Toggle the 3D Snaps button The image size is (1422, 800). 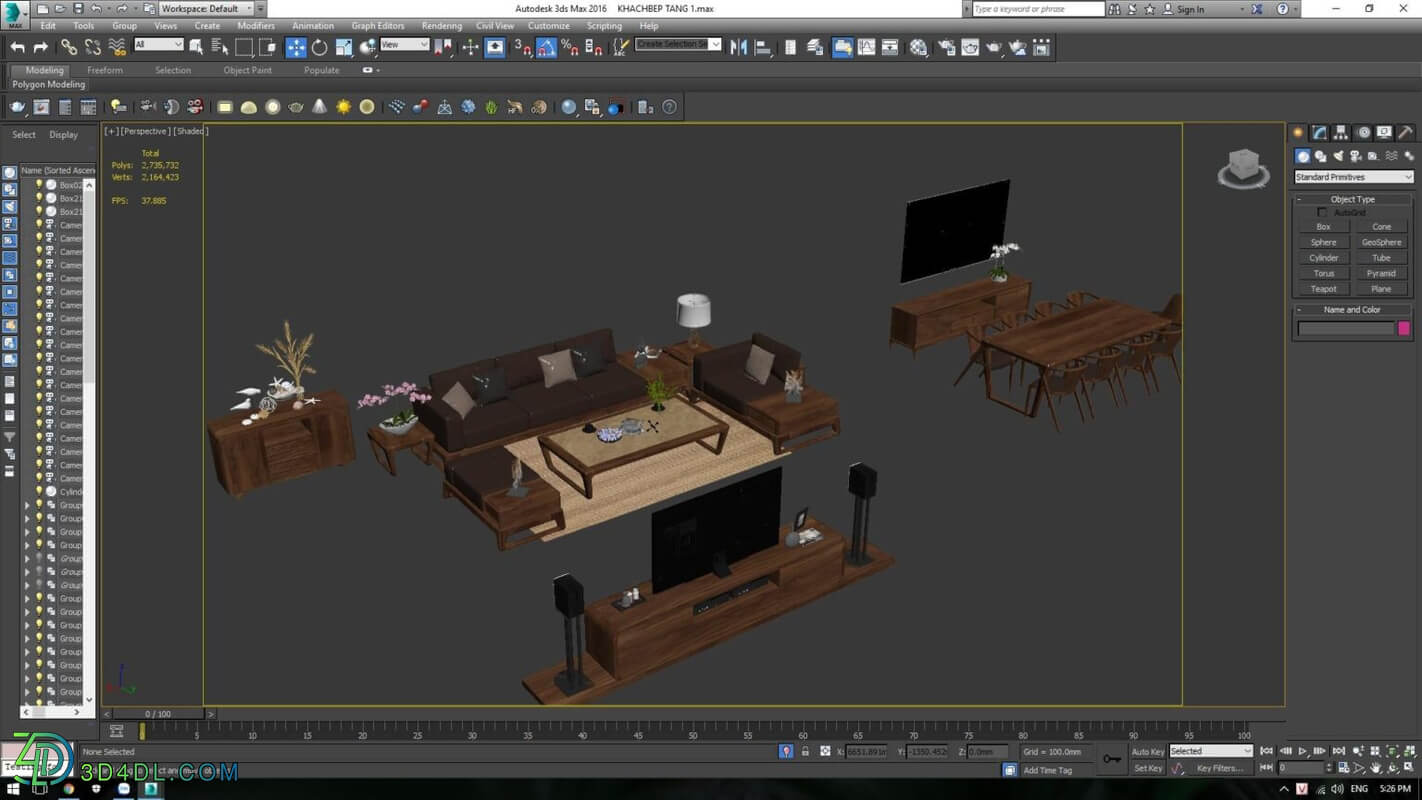pos(522,47)
